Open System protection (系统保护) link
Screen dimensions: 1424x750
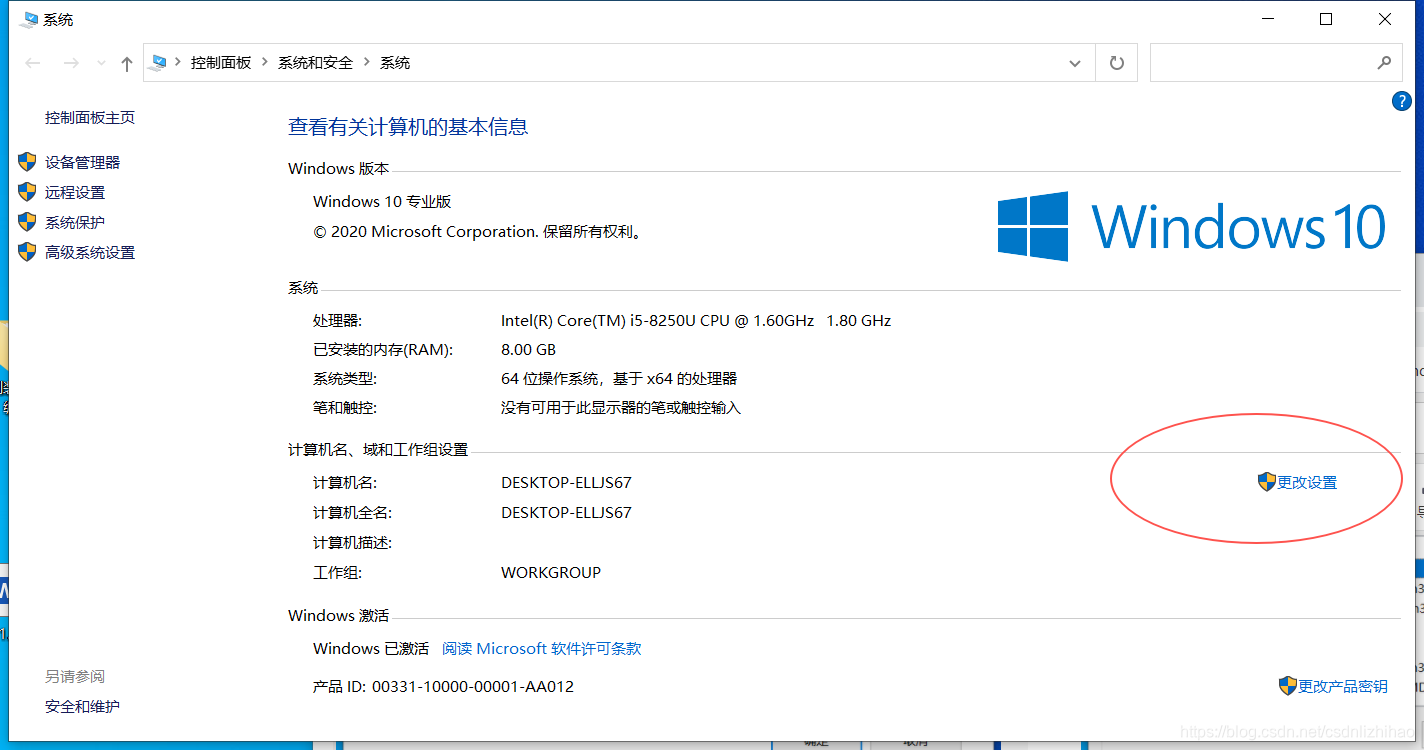pyautogui.click(x=75, y=222)
